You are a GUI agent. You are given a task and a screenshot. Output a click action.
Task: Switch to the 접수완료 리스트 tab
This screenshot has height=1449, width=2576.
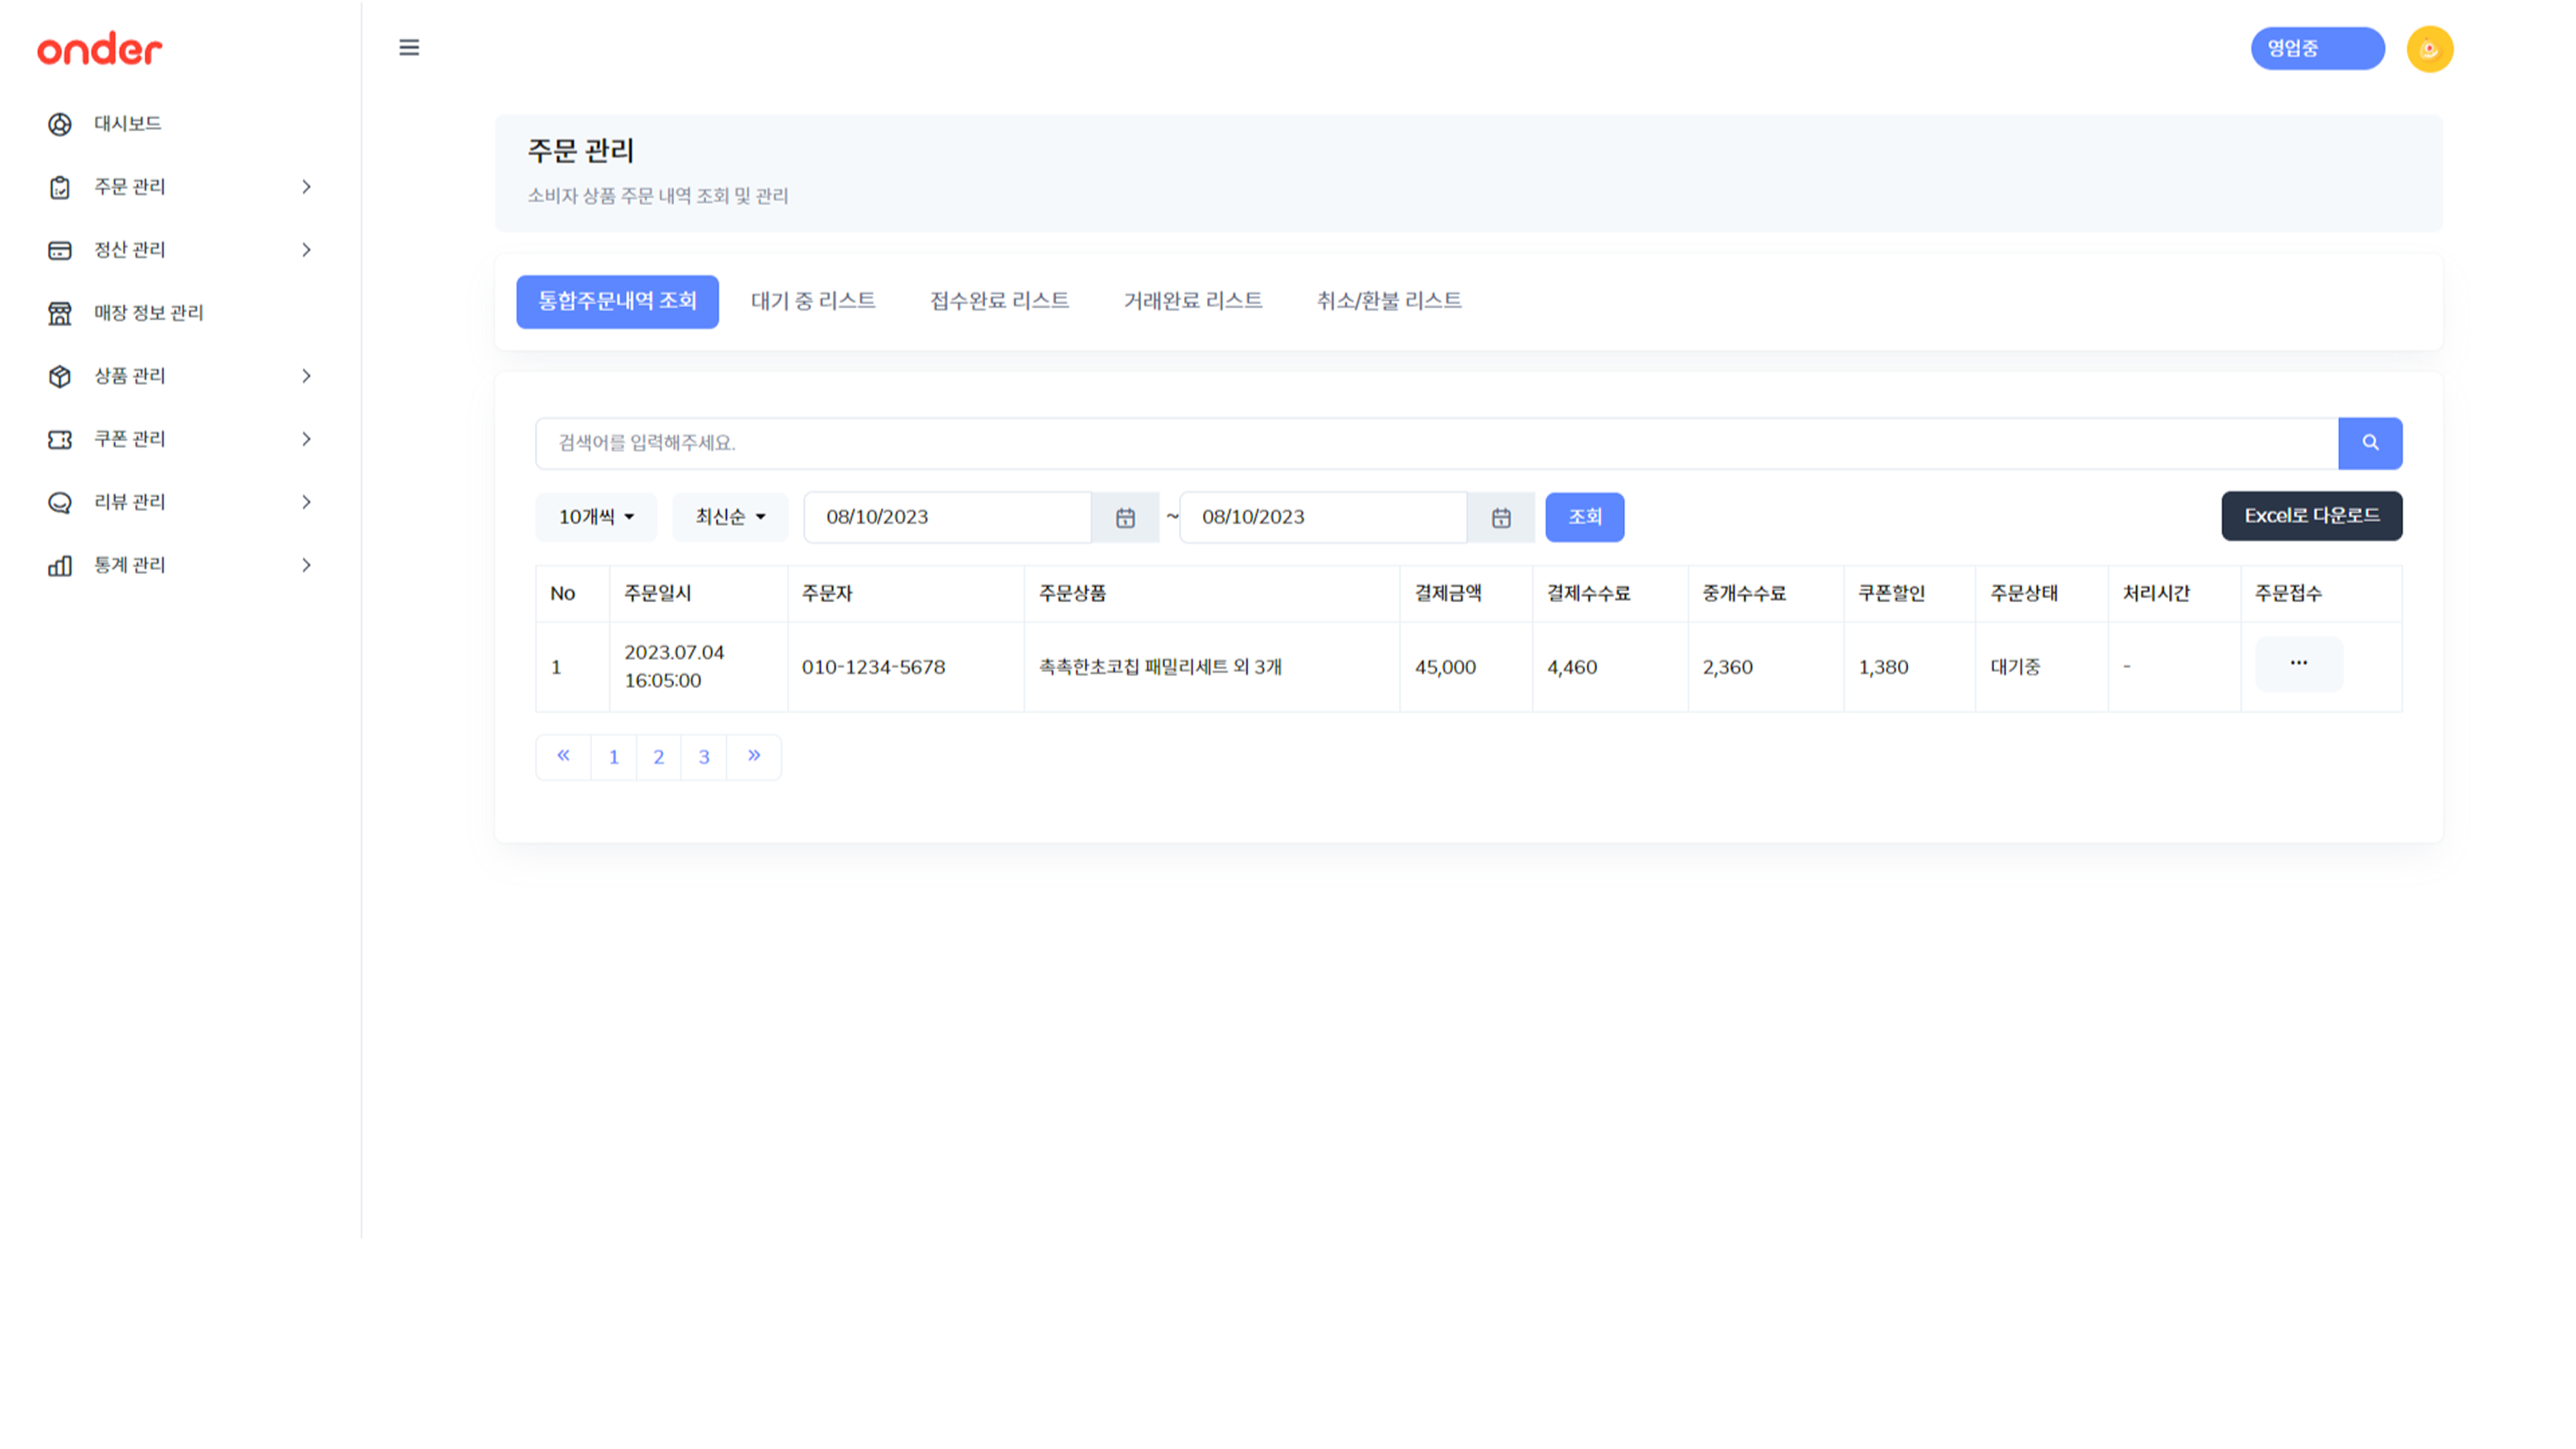tap(999, 301)
